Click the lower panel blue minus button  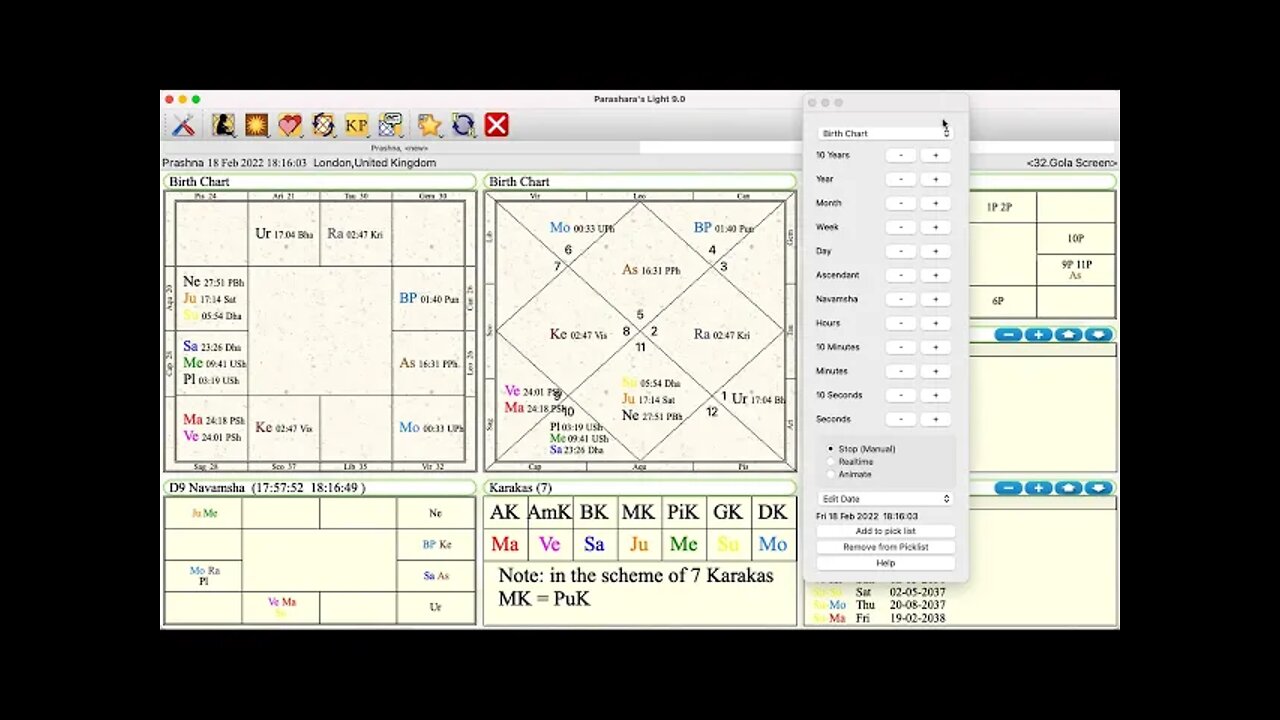(1008, 488)
